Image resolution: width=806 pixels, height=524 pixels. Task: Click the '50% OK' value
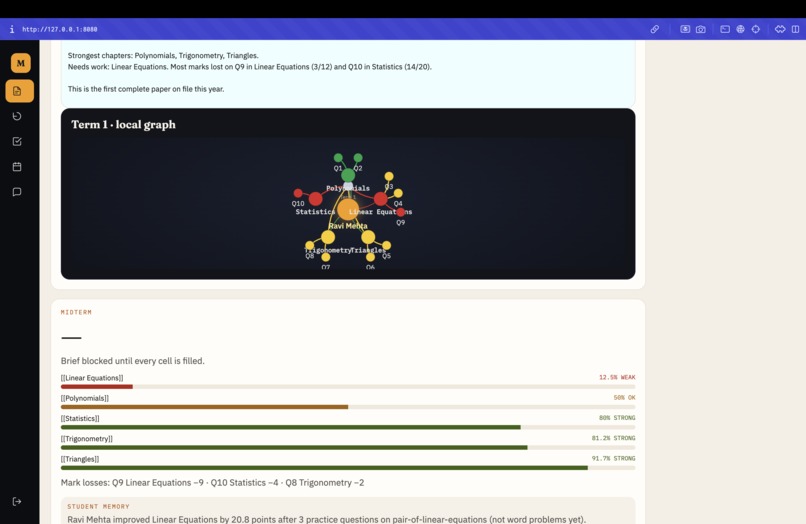coord(624,397)
